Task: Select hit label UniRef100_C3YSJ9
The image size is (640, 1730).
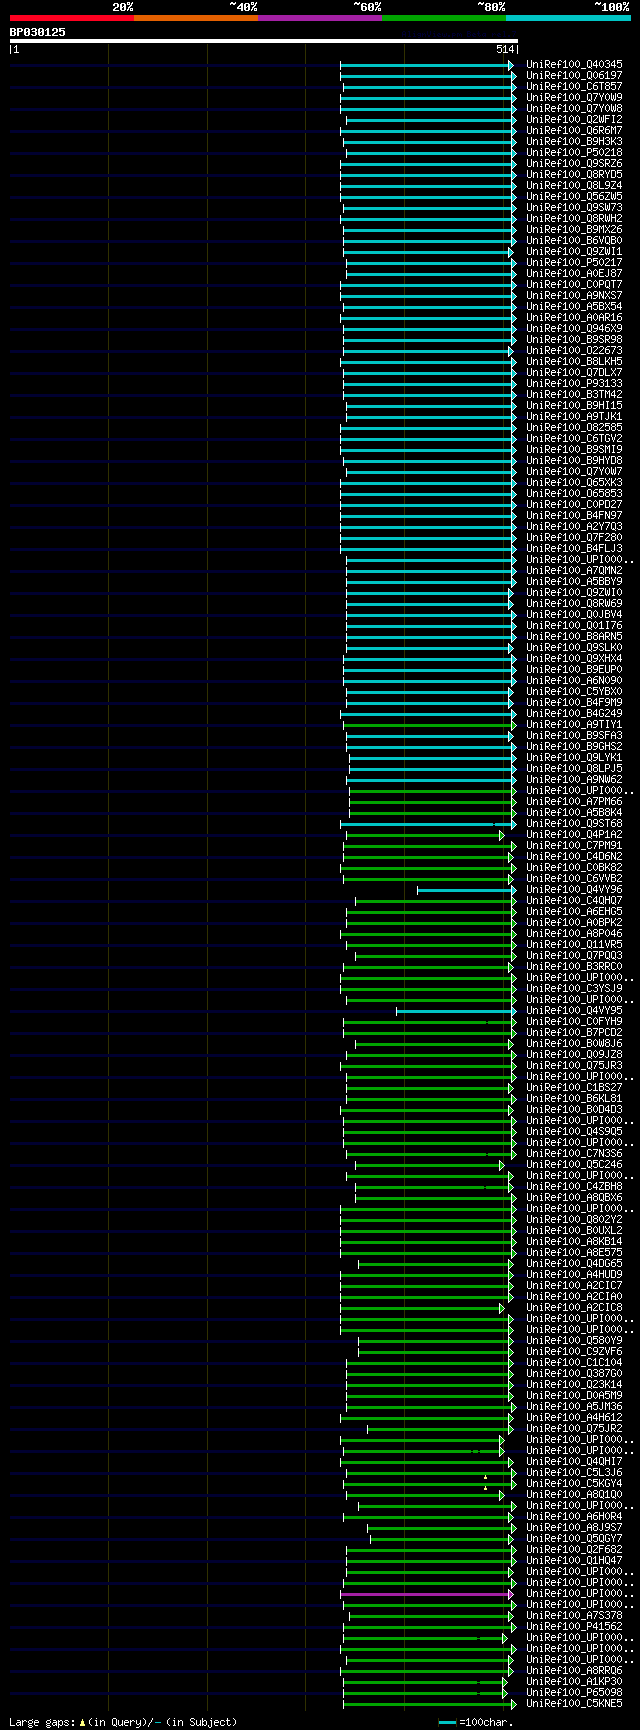Action: coord(574,989)
